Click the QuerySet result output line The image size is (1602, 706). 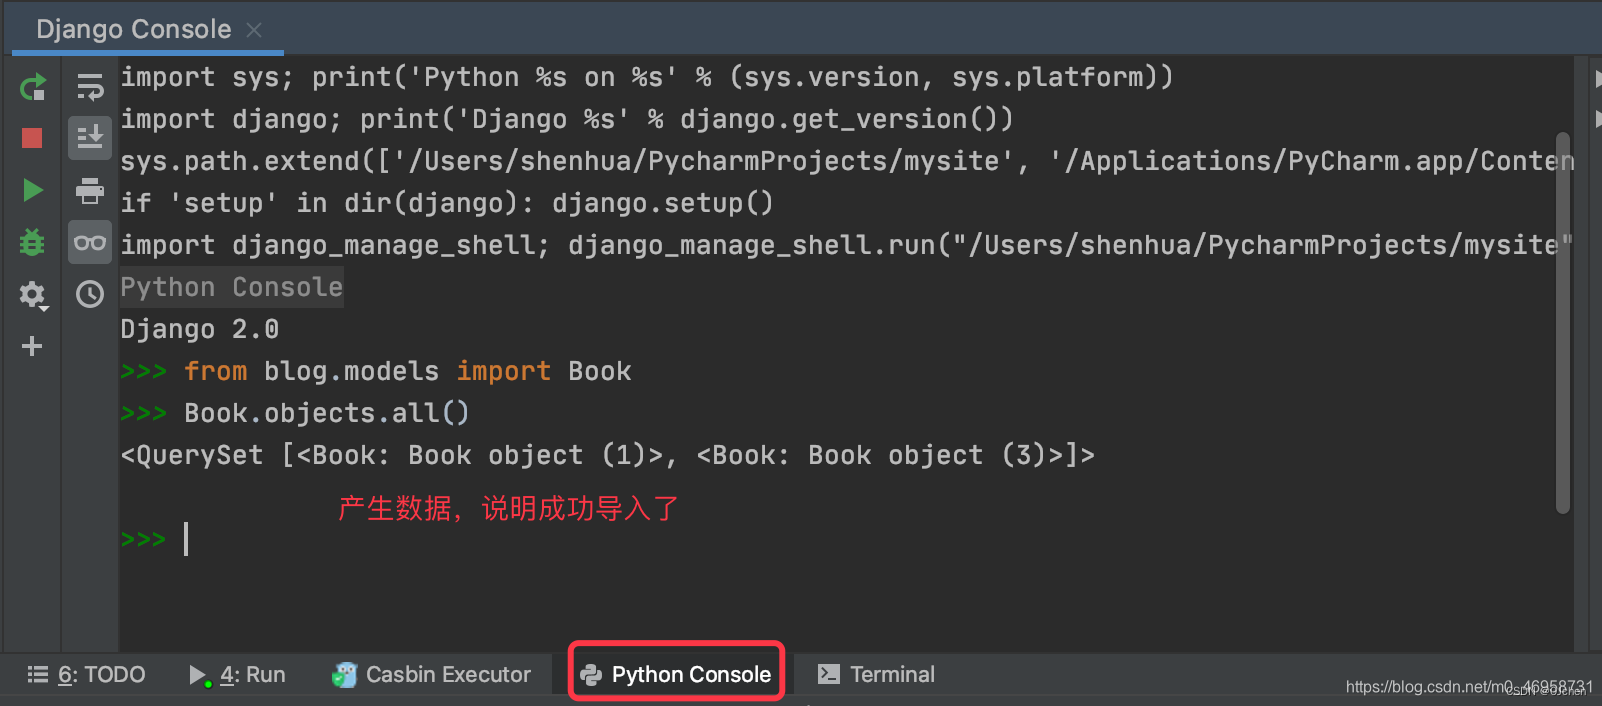(x=608, y=455)
